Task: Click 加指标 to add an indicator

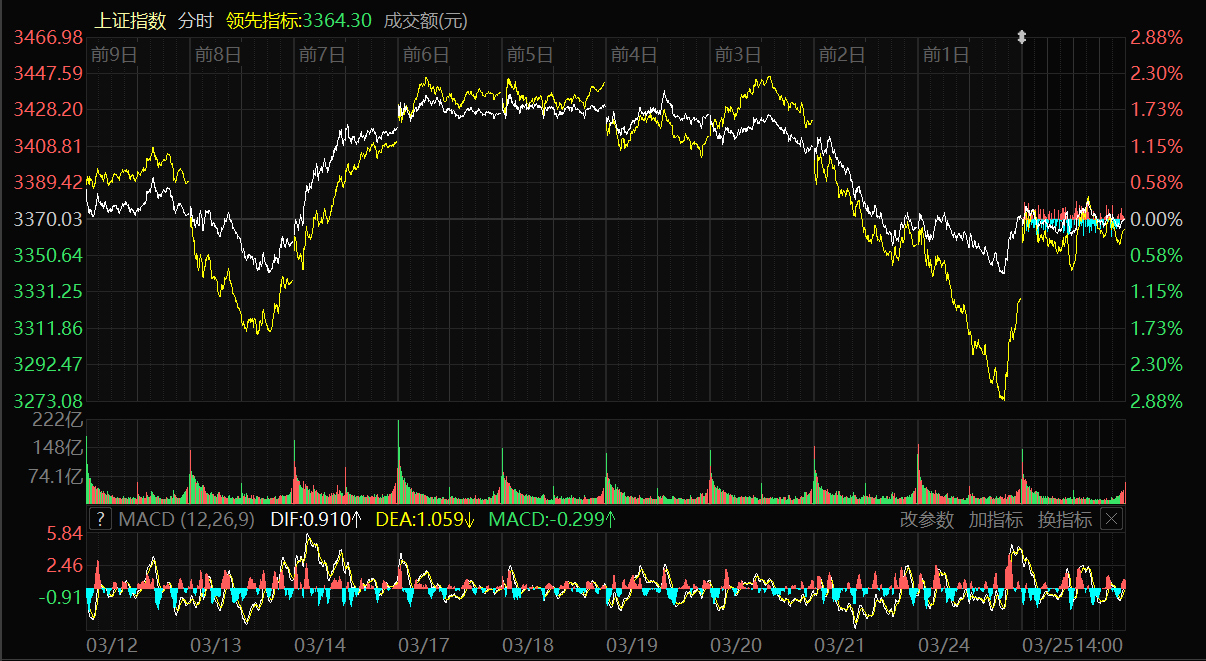Action: [x=996, y=519]
